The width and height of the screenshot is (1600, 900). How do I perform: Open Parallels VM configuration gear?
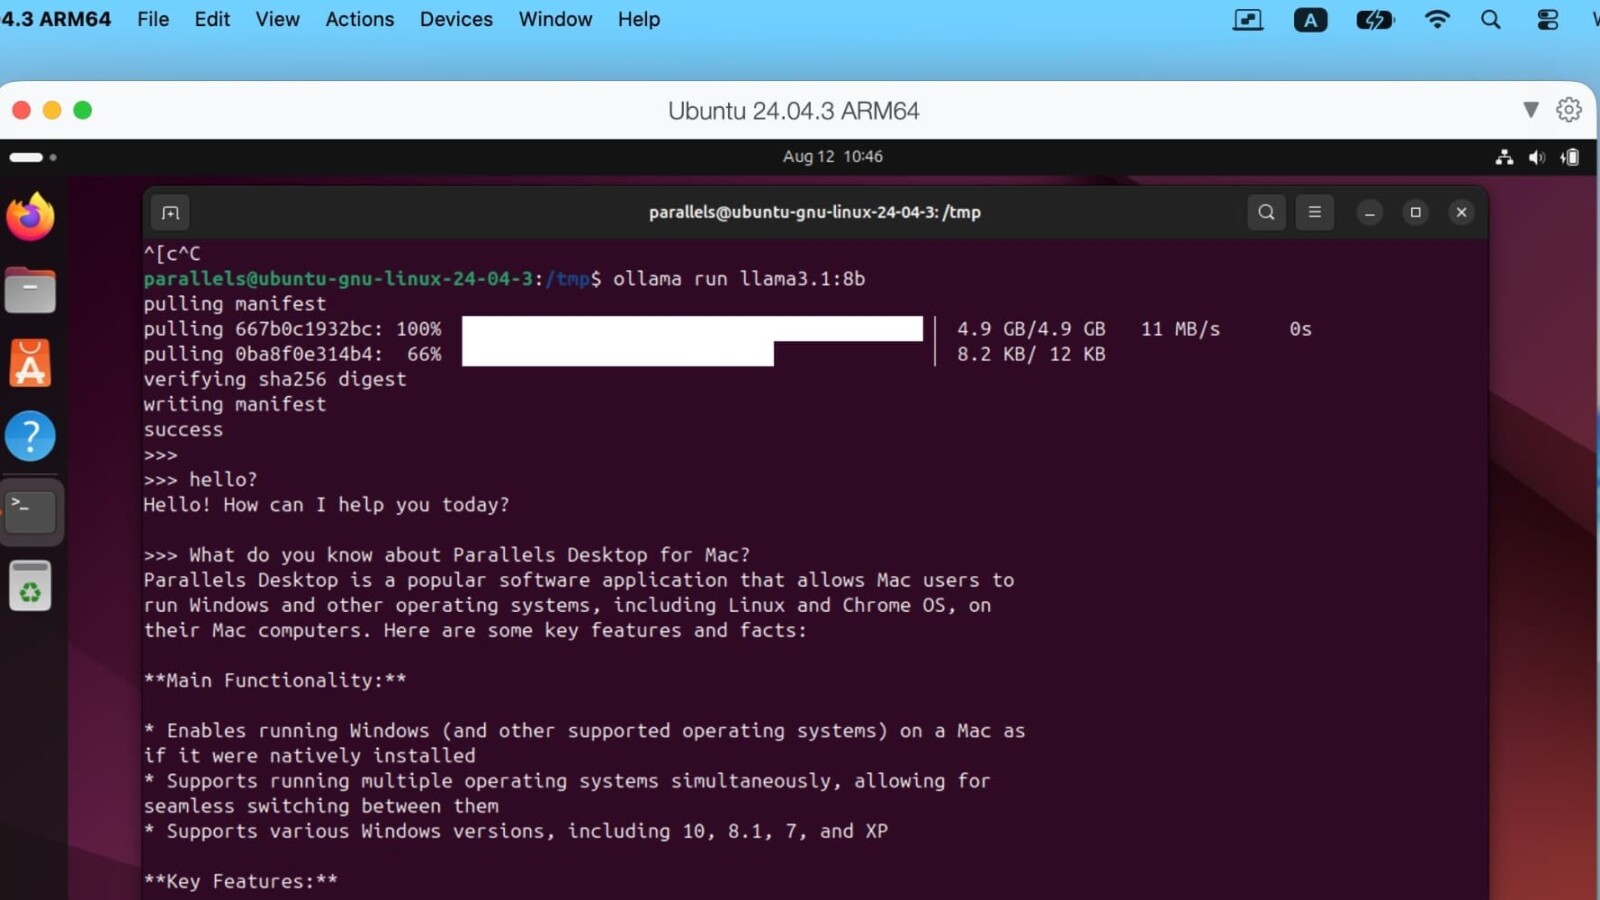1569,110
